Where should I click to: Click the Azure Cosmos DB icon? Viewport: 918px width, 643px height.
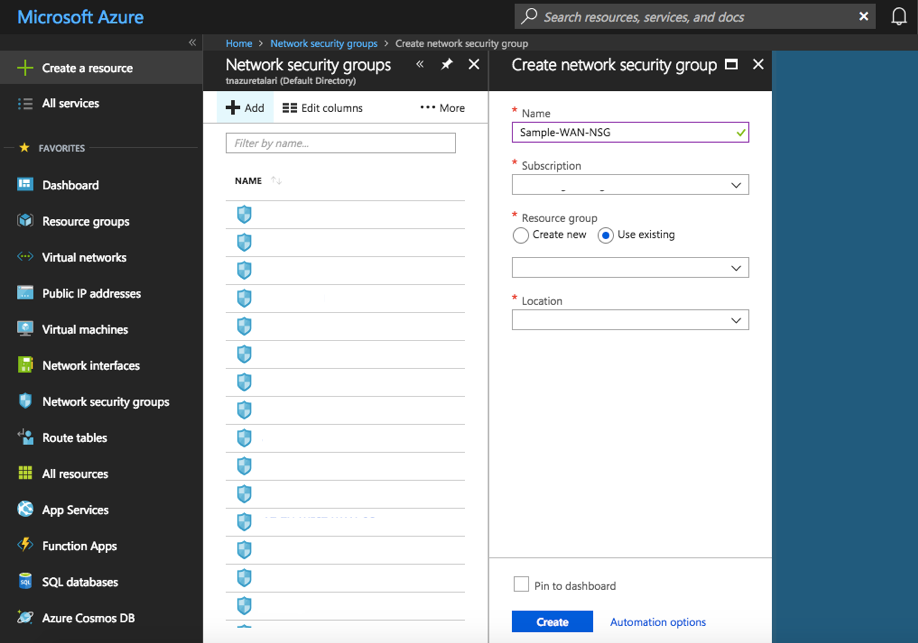click(25, 618)
